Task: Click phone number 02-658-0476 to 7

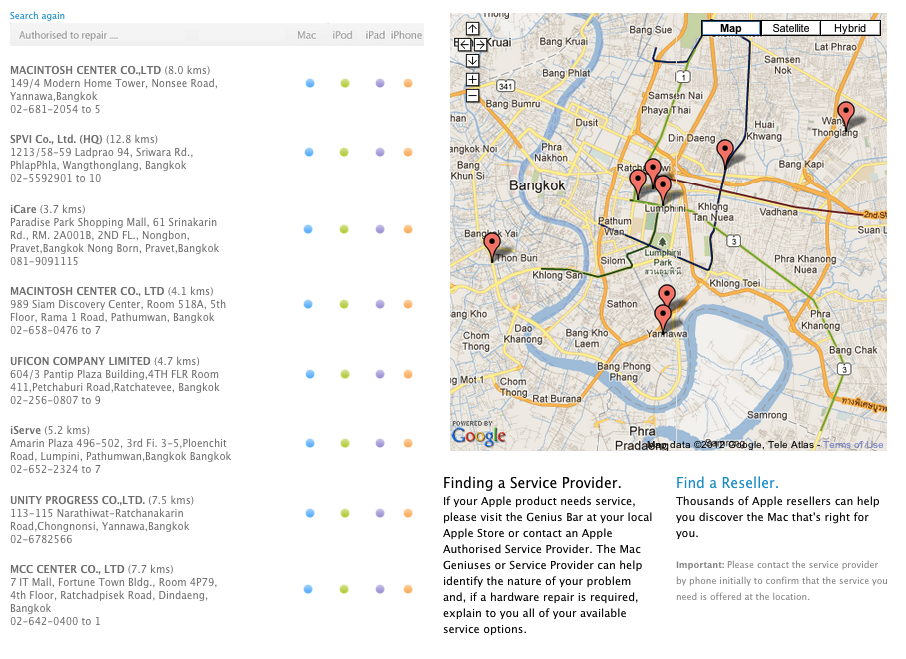Action: pos(55,330)
